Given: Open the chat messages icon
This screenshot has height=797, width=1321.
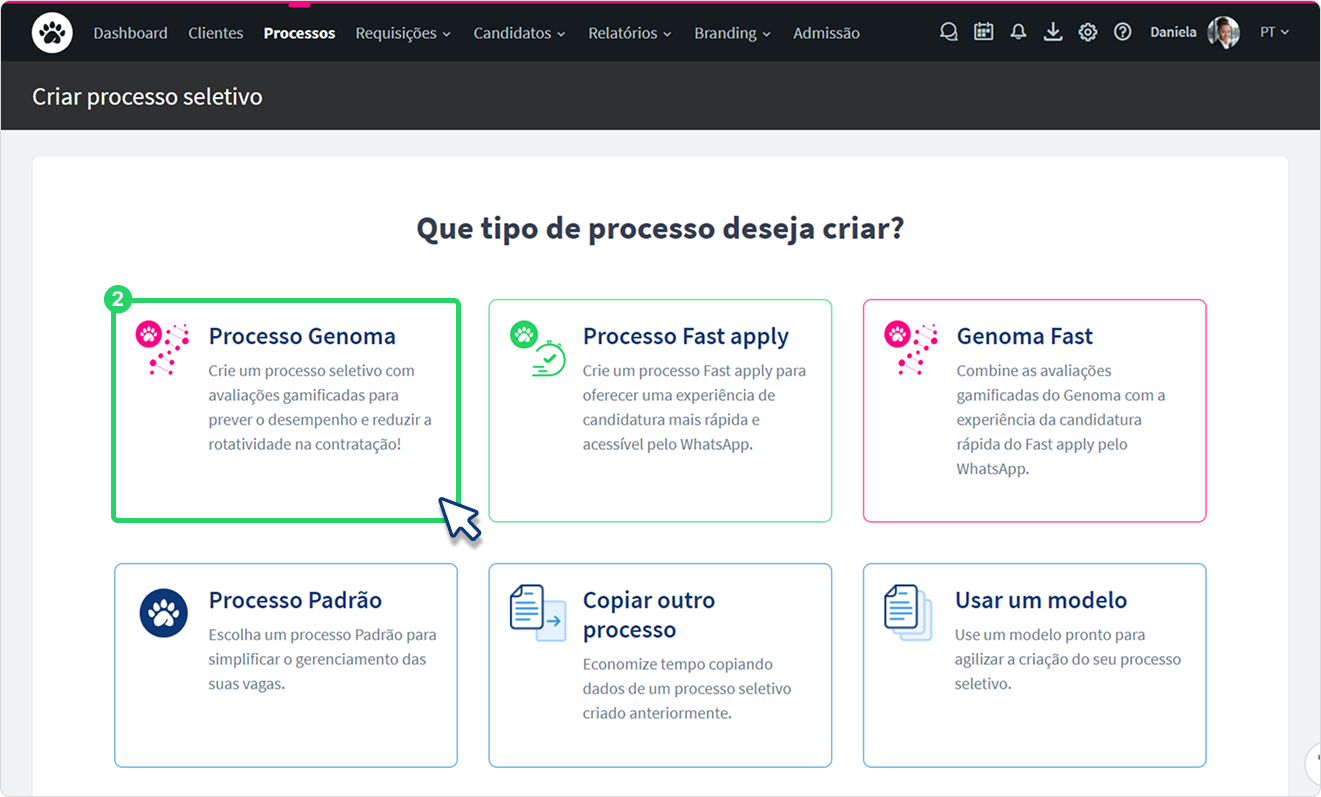Looking at the screenshot, I should coord(949,32).
